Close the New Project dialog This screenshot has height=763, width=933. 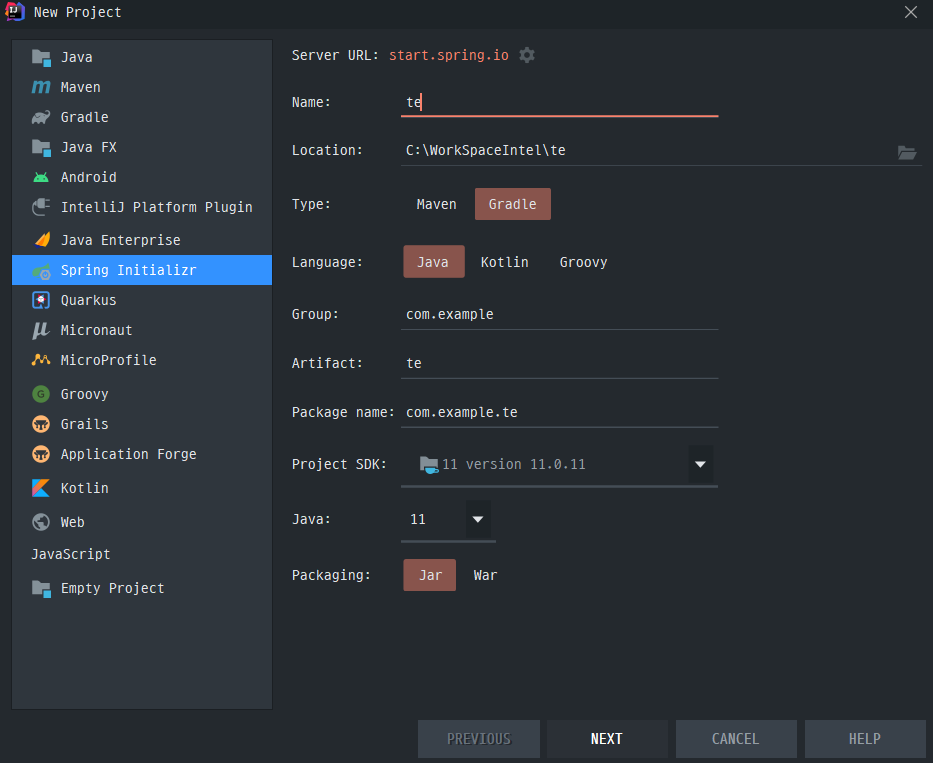pyautogui.click(x=910, y=12)
